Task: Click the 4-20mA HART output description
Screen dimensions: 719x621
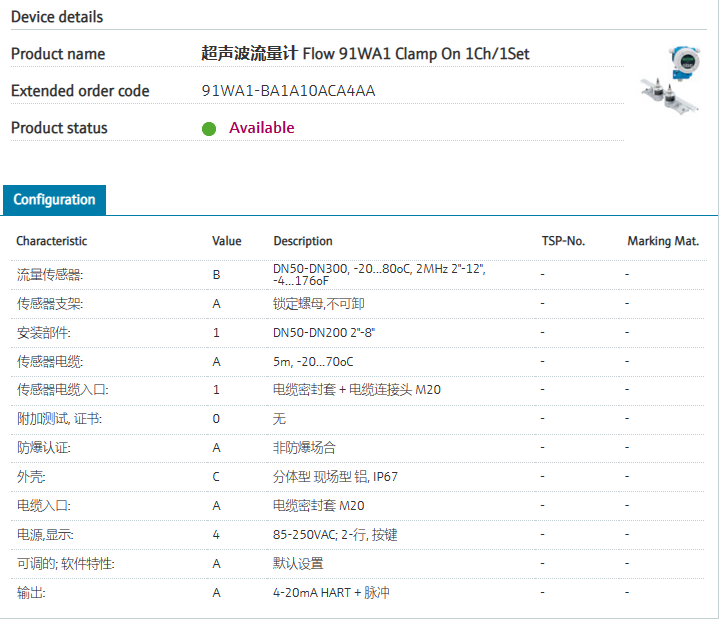Action: pos(331,593)
